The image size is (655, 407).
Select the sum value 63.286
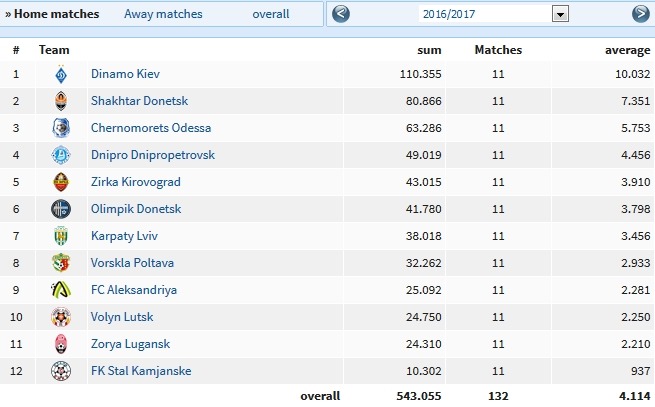point(424,128)
